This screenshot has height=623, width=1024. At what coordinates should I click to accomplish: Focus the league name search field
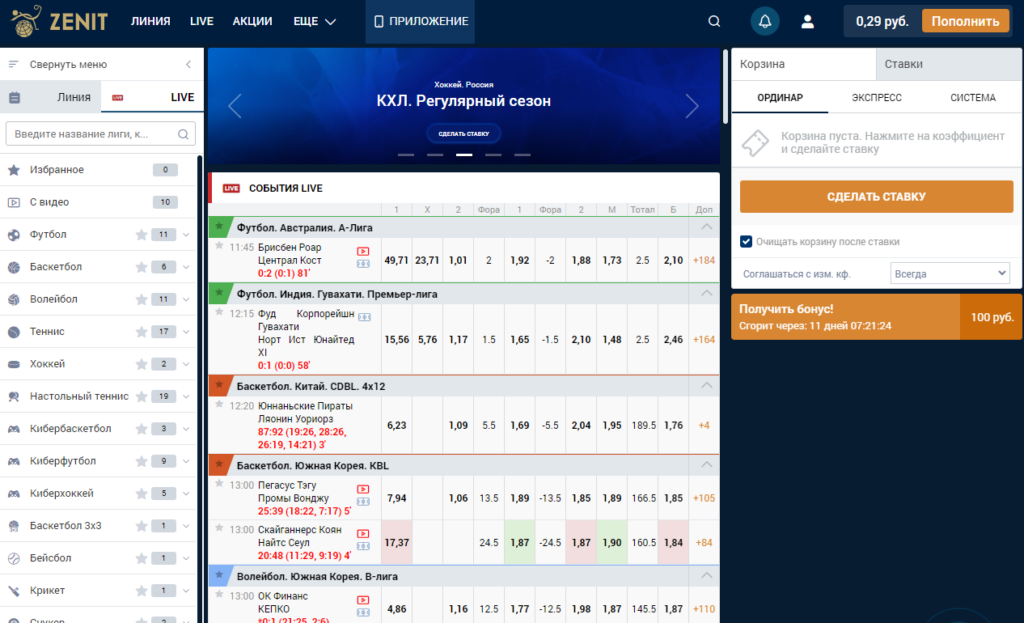point(101,134)
